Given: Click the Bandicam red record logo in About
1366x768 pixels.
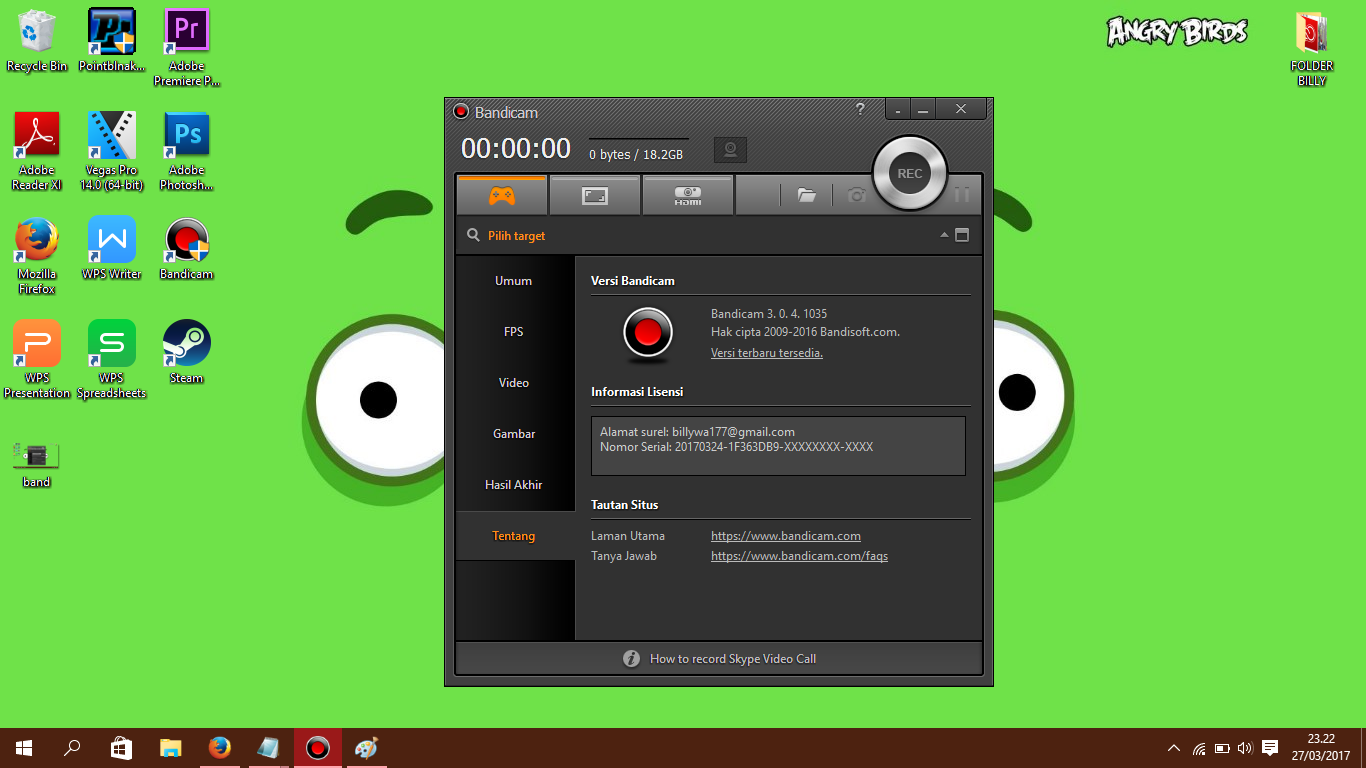Looking at the screenshot, I should (x=647, y=333).
